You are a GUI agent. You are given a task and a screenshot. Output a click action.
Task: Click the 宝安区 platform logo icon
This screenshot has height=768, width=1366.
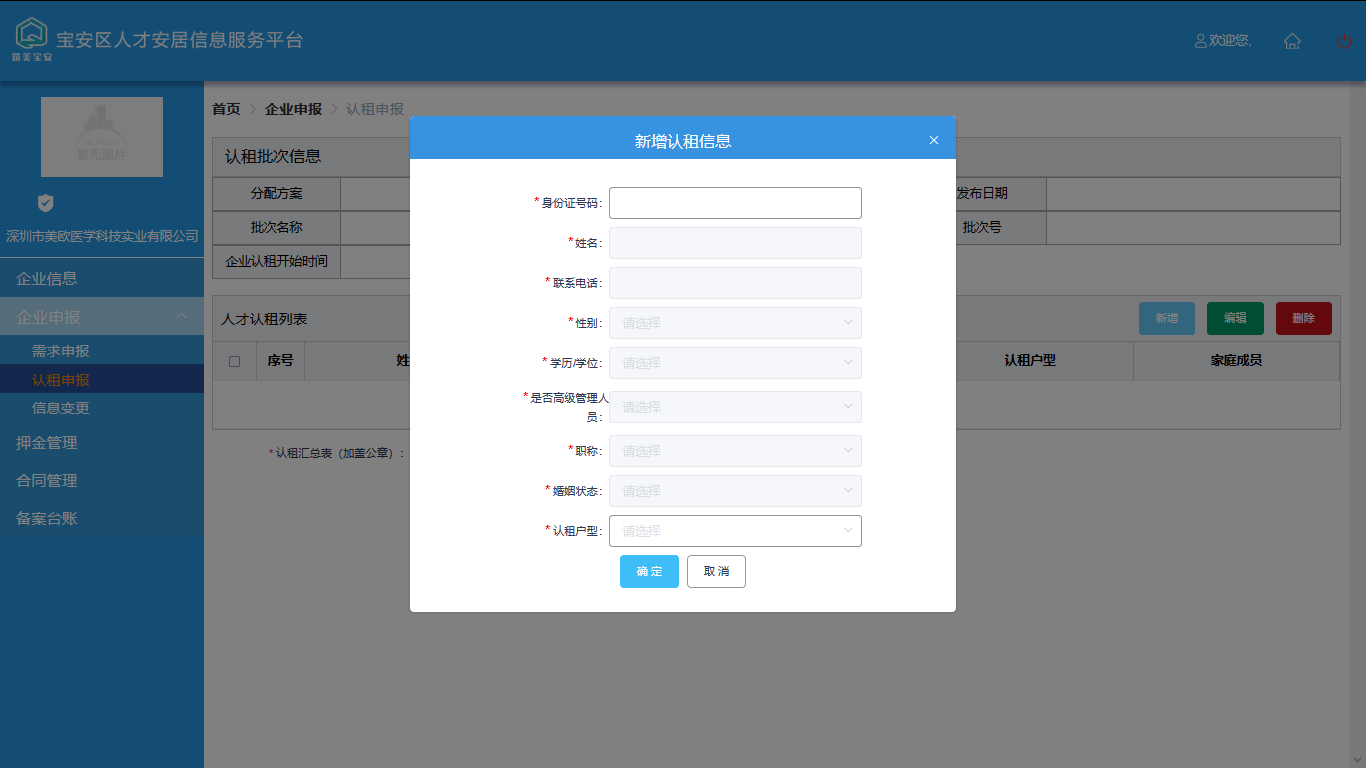(32, 35)
